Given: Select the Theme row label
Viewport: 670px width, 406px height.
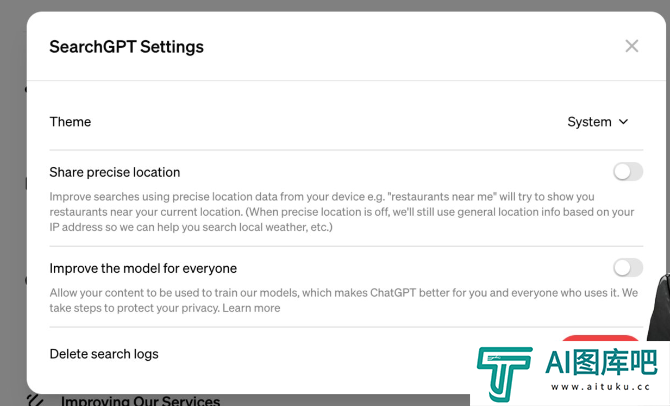Looking at the screenshot, I should pos(70,122).
